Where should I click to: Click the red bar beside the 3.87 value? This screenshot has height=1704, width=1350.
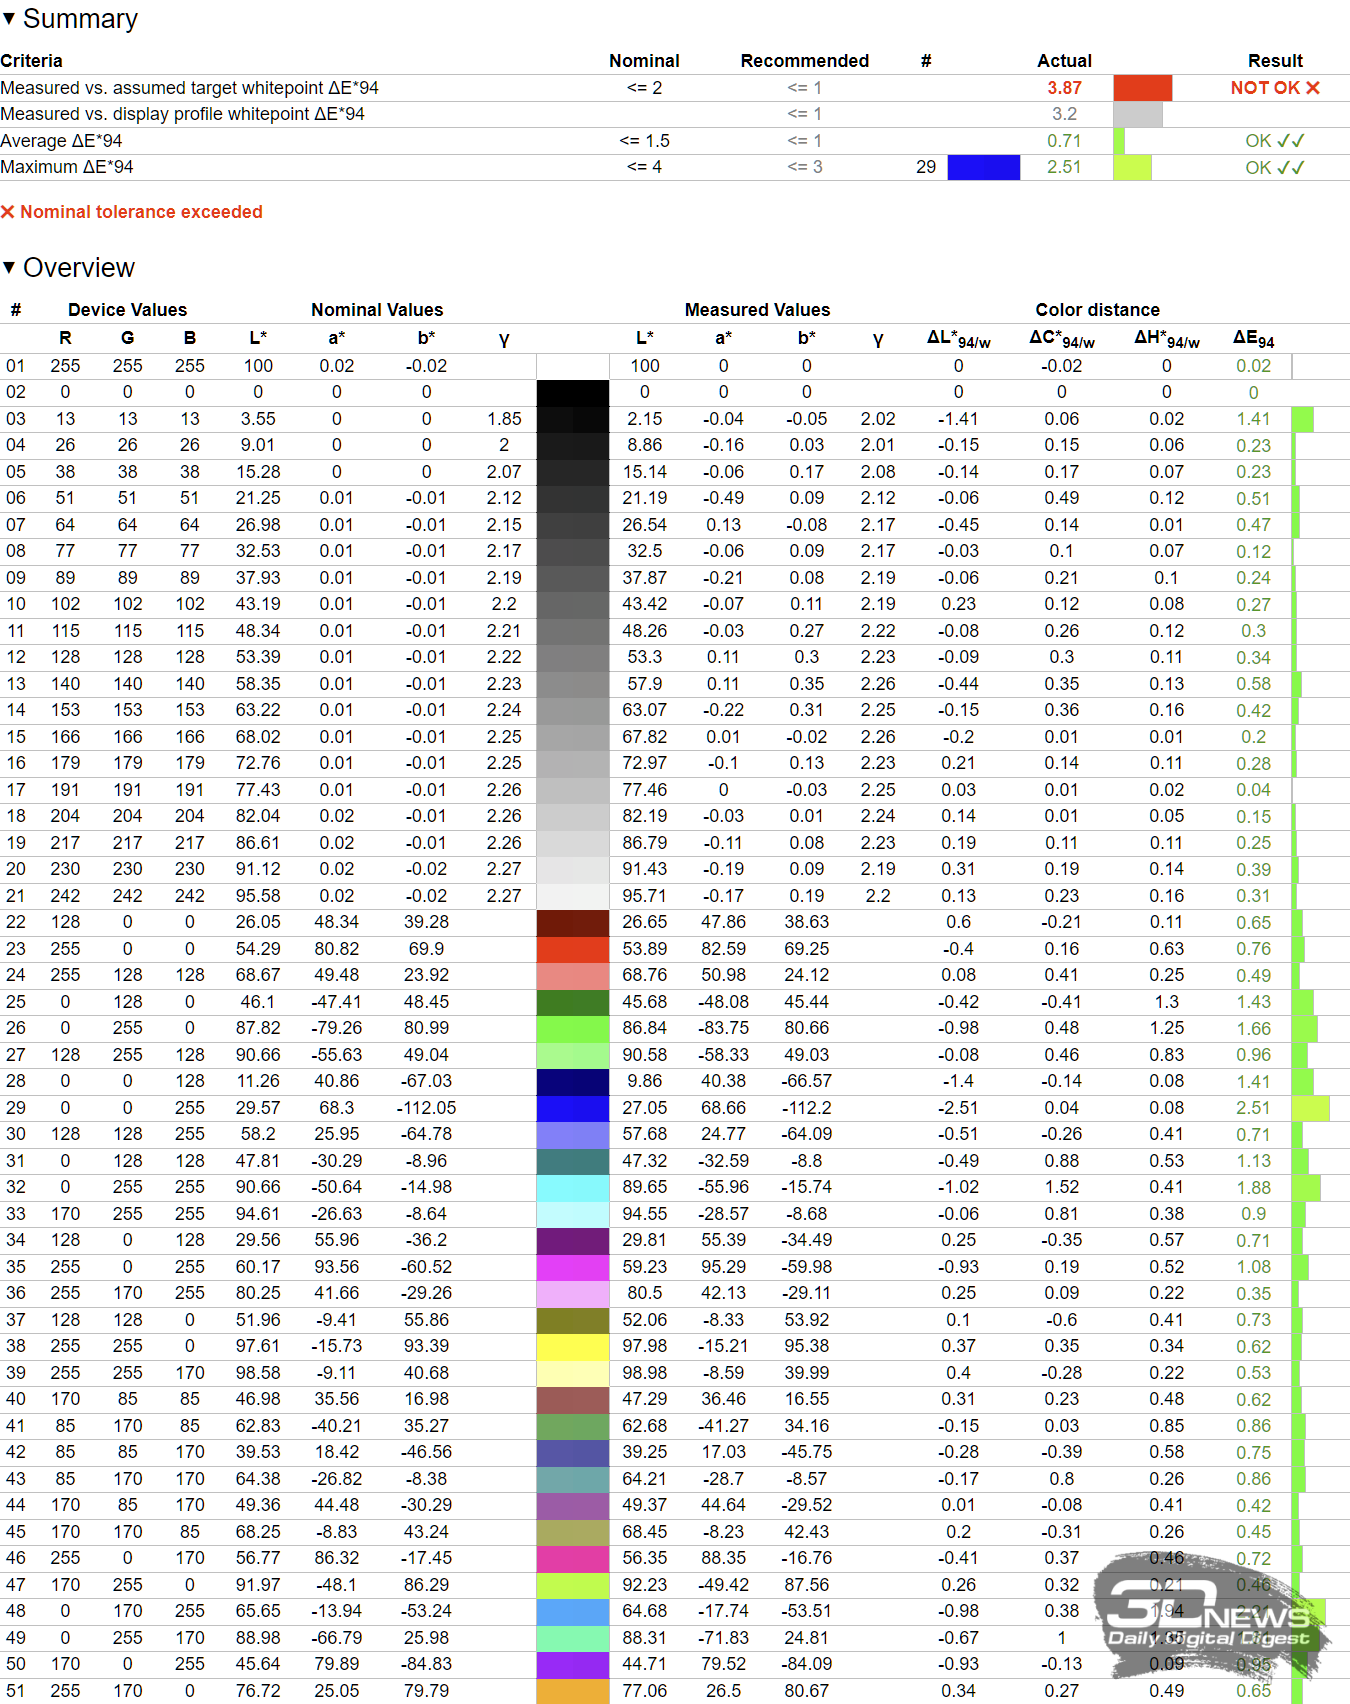[x=1142, y=88]
